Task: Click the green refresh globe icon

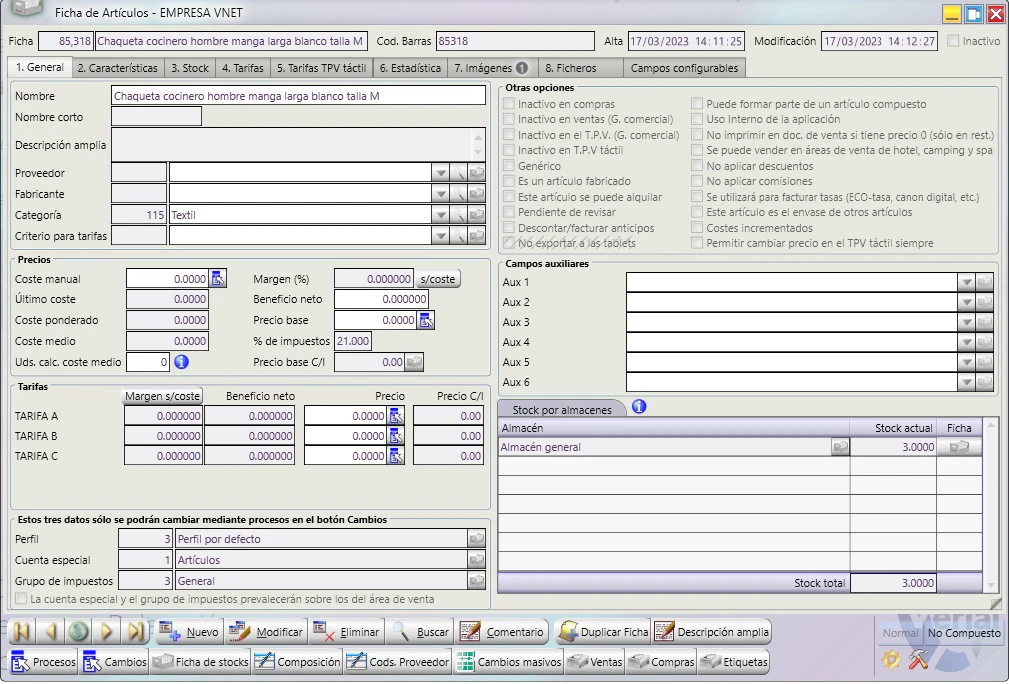Action: 79,632
